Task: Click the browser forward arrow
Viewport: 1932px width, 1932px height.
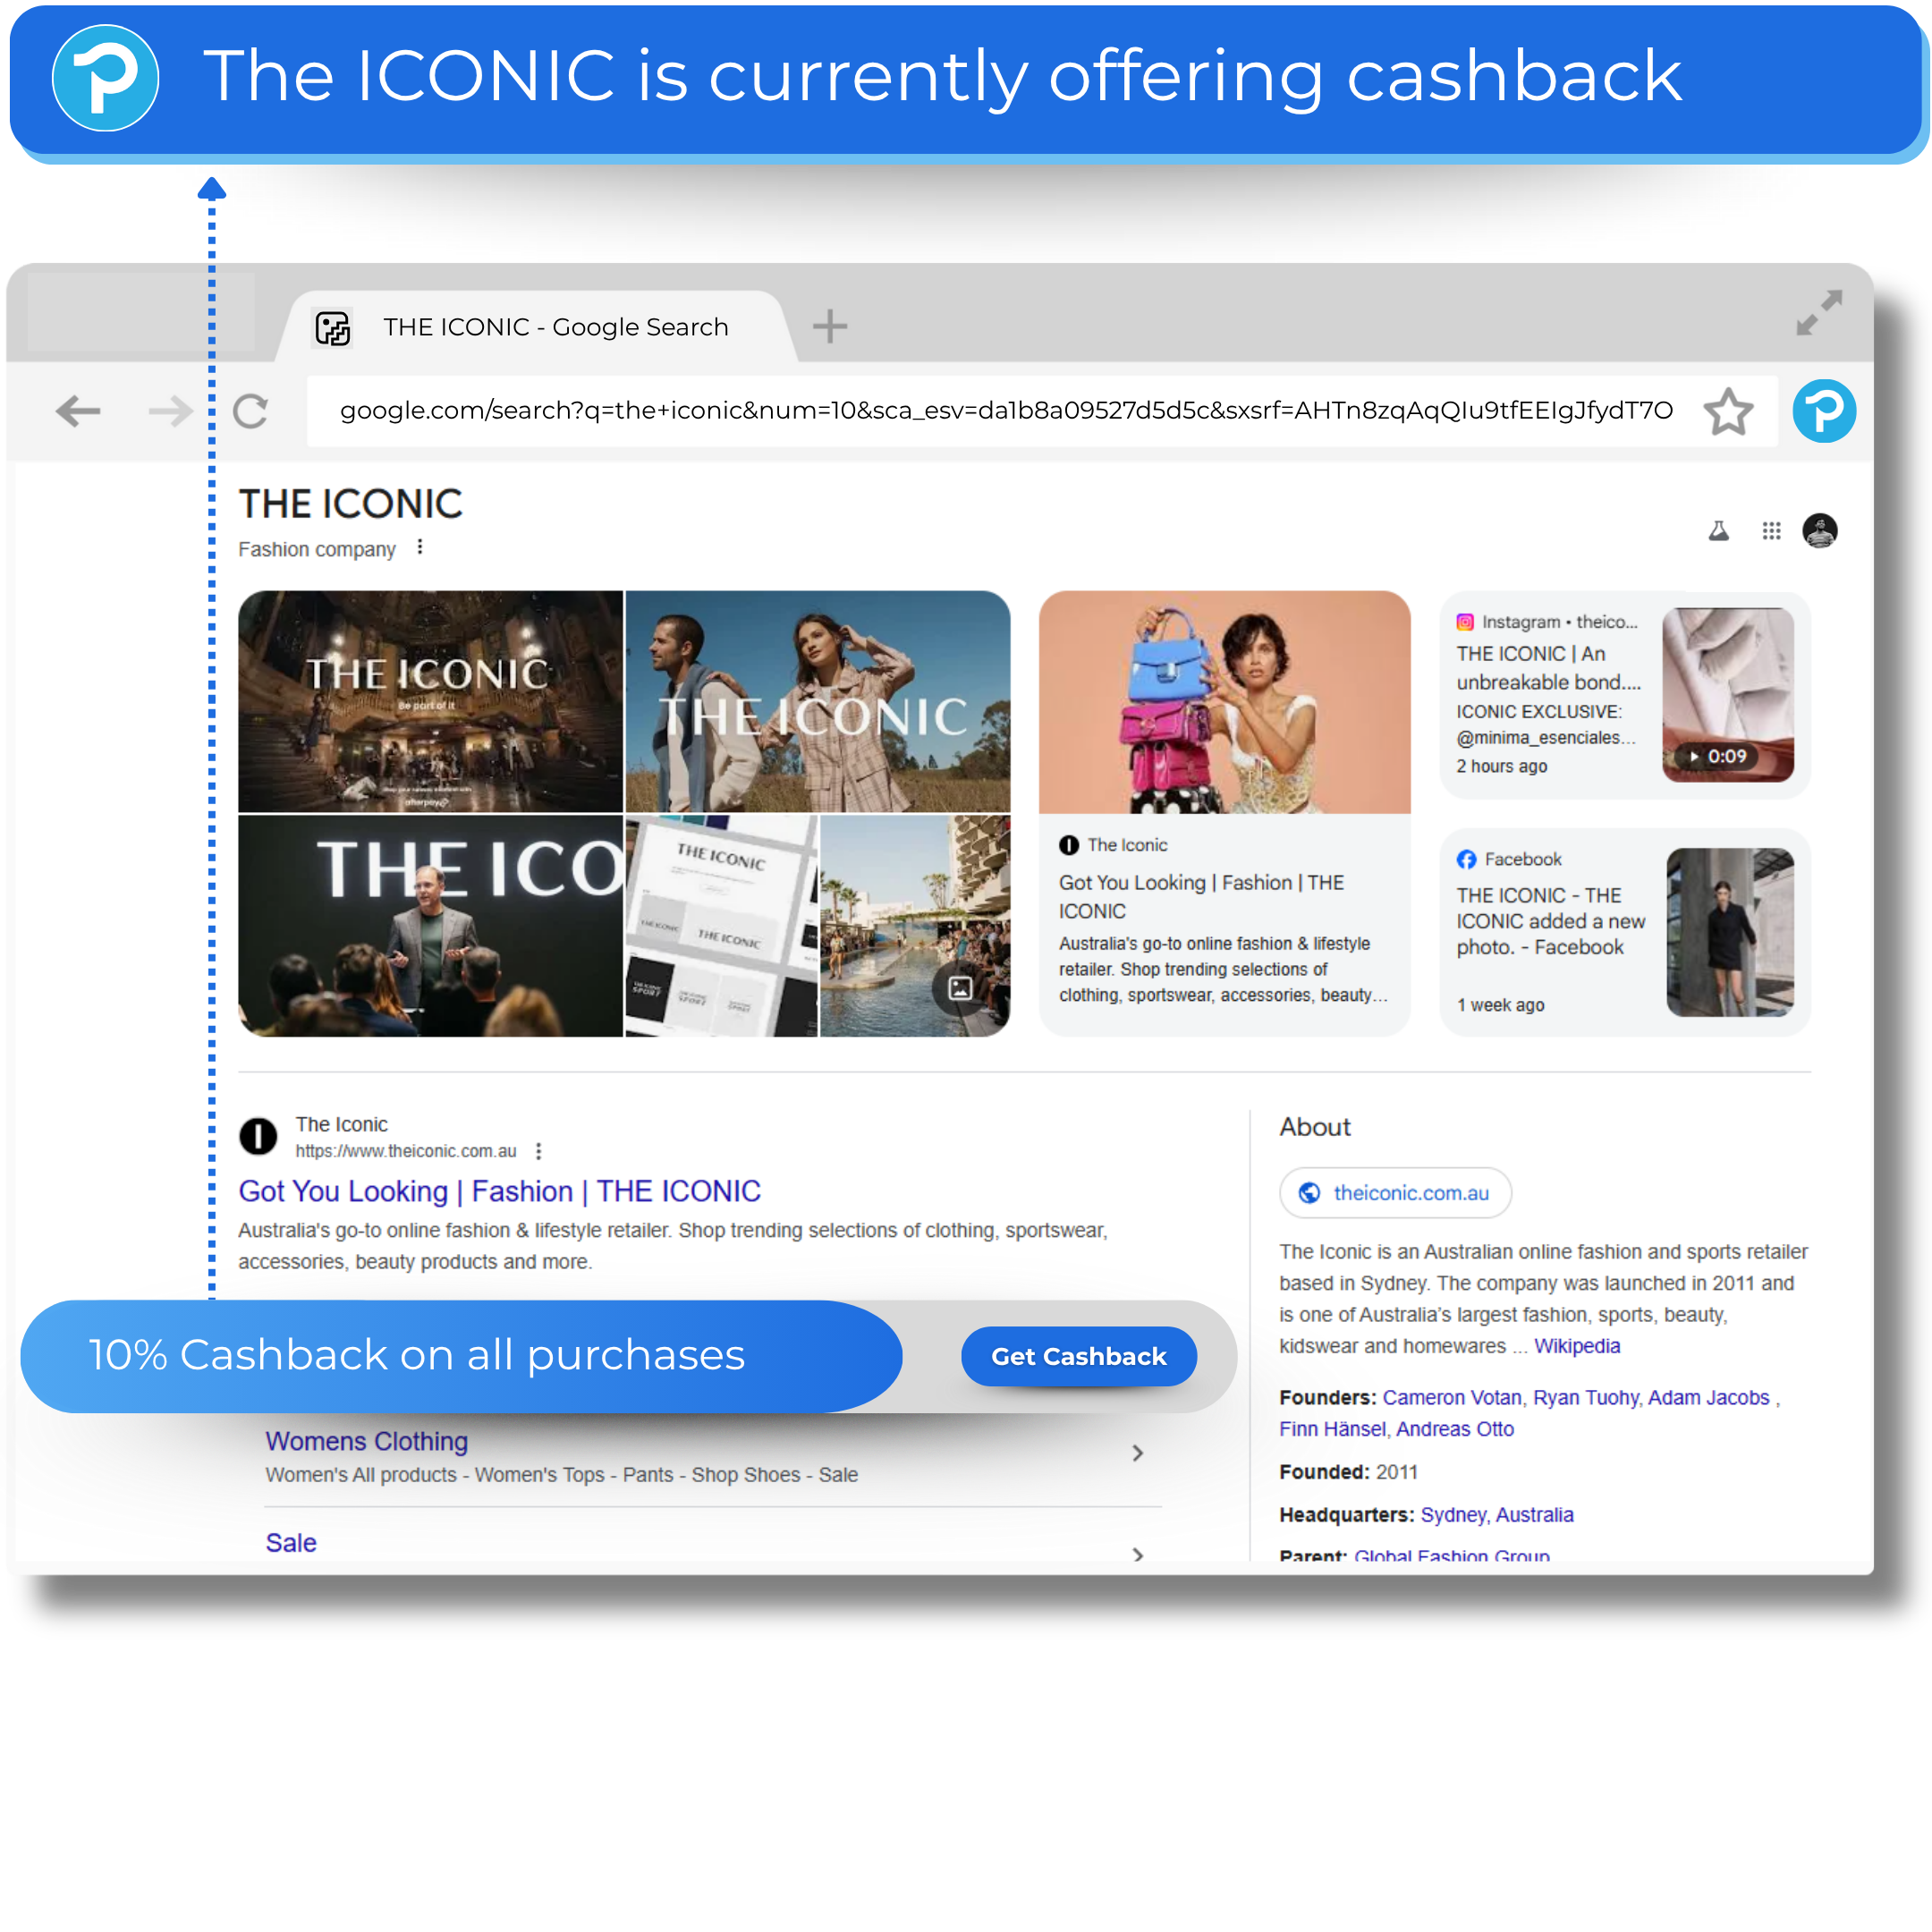Action: click(170, 411)
